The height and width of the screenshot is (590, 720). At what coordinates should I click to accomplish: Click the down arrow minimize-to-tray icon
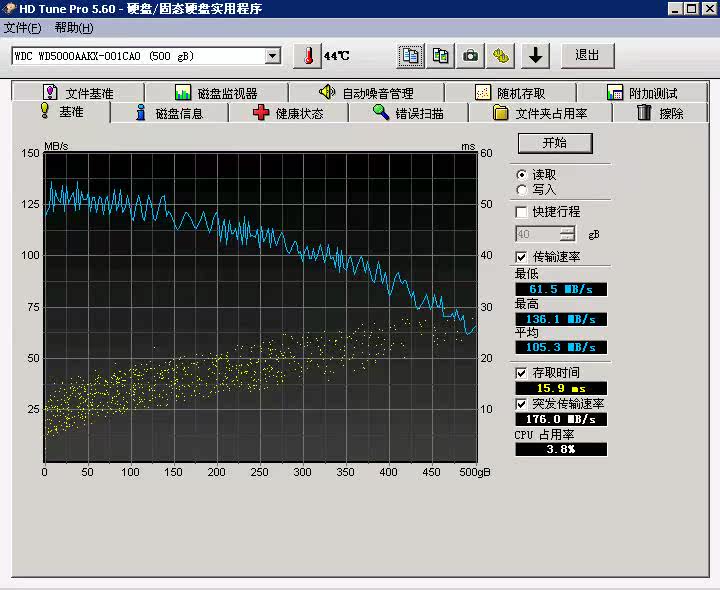[x=536, y=56]
